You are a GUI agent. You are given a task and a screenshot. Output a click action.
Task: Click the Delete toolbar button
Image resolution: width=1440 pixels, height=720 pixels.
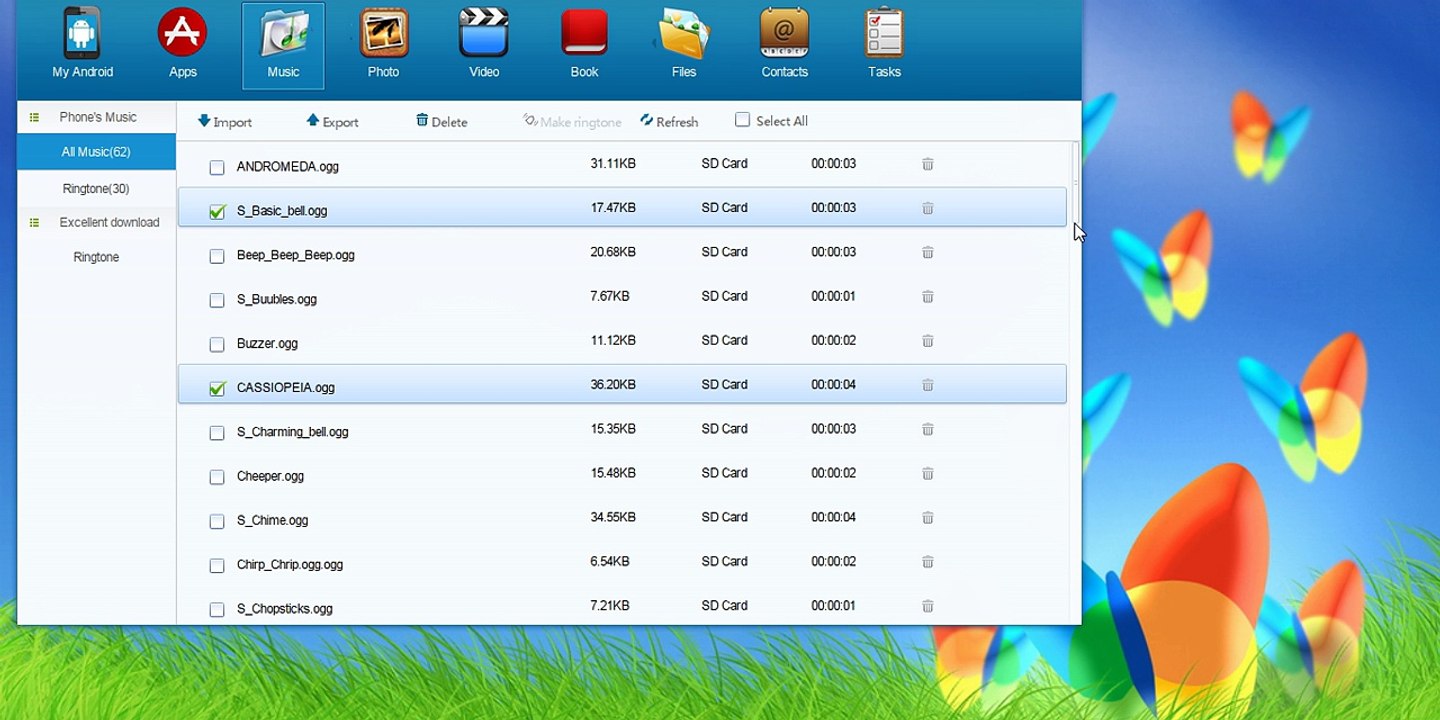[x=441, y=121]
